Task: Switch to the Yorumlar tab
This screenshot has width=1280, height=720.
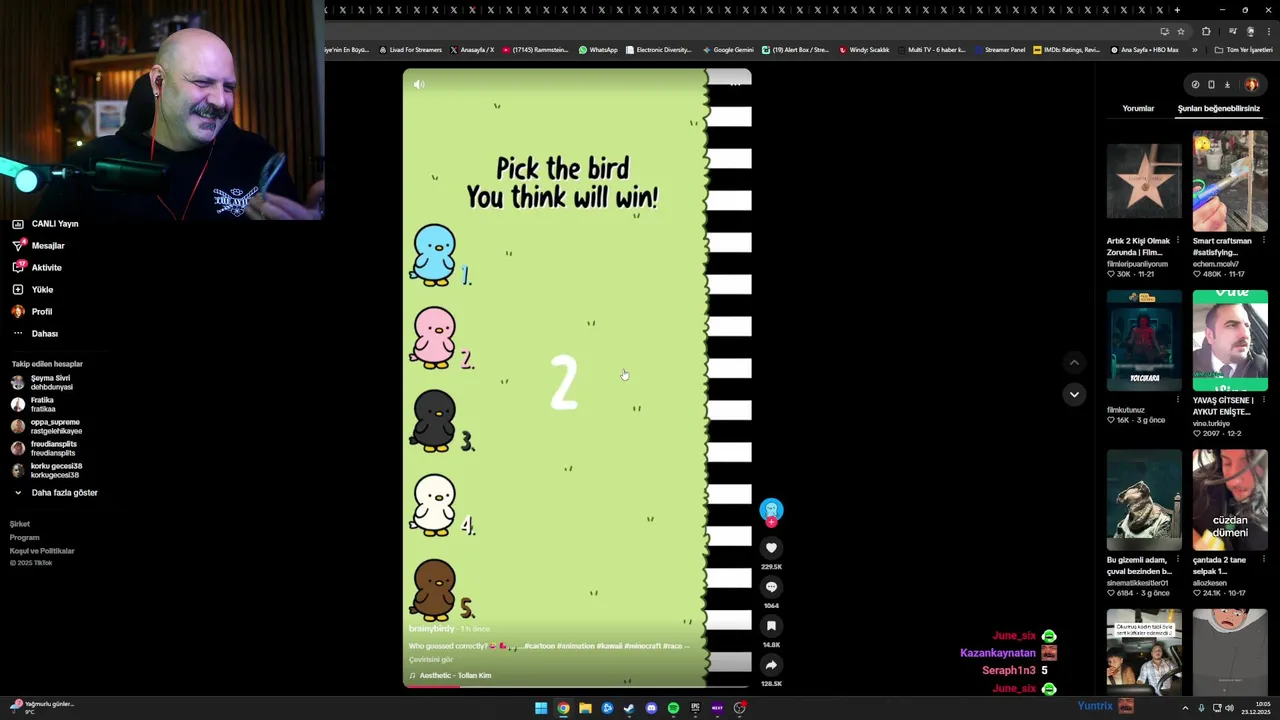Action: [1138, 108]
